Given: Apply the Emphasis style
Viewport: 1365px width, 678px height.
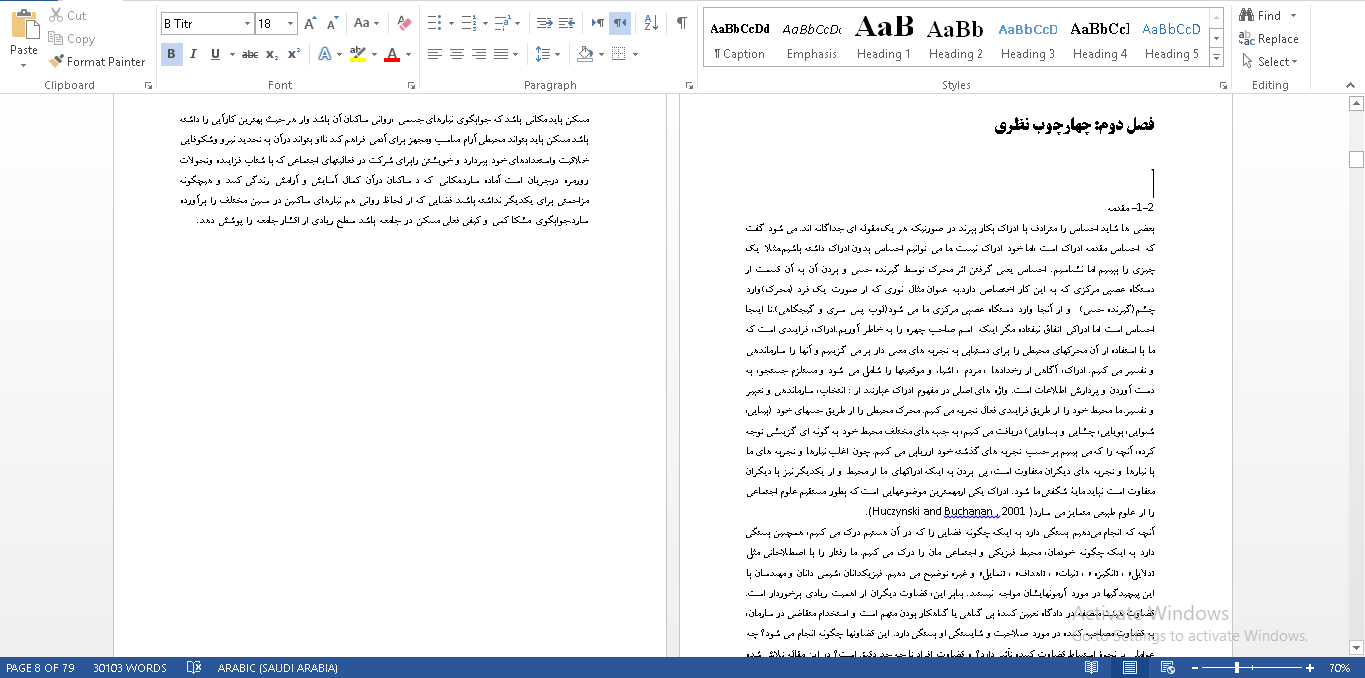Looking at the screenshot, I should pos(812,40).
